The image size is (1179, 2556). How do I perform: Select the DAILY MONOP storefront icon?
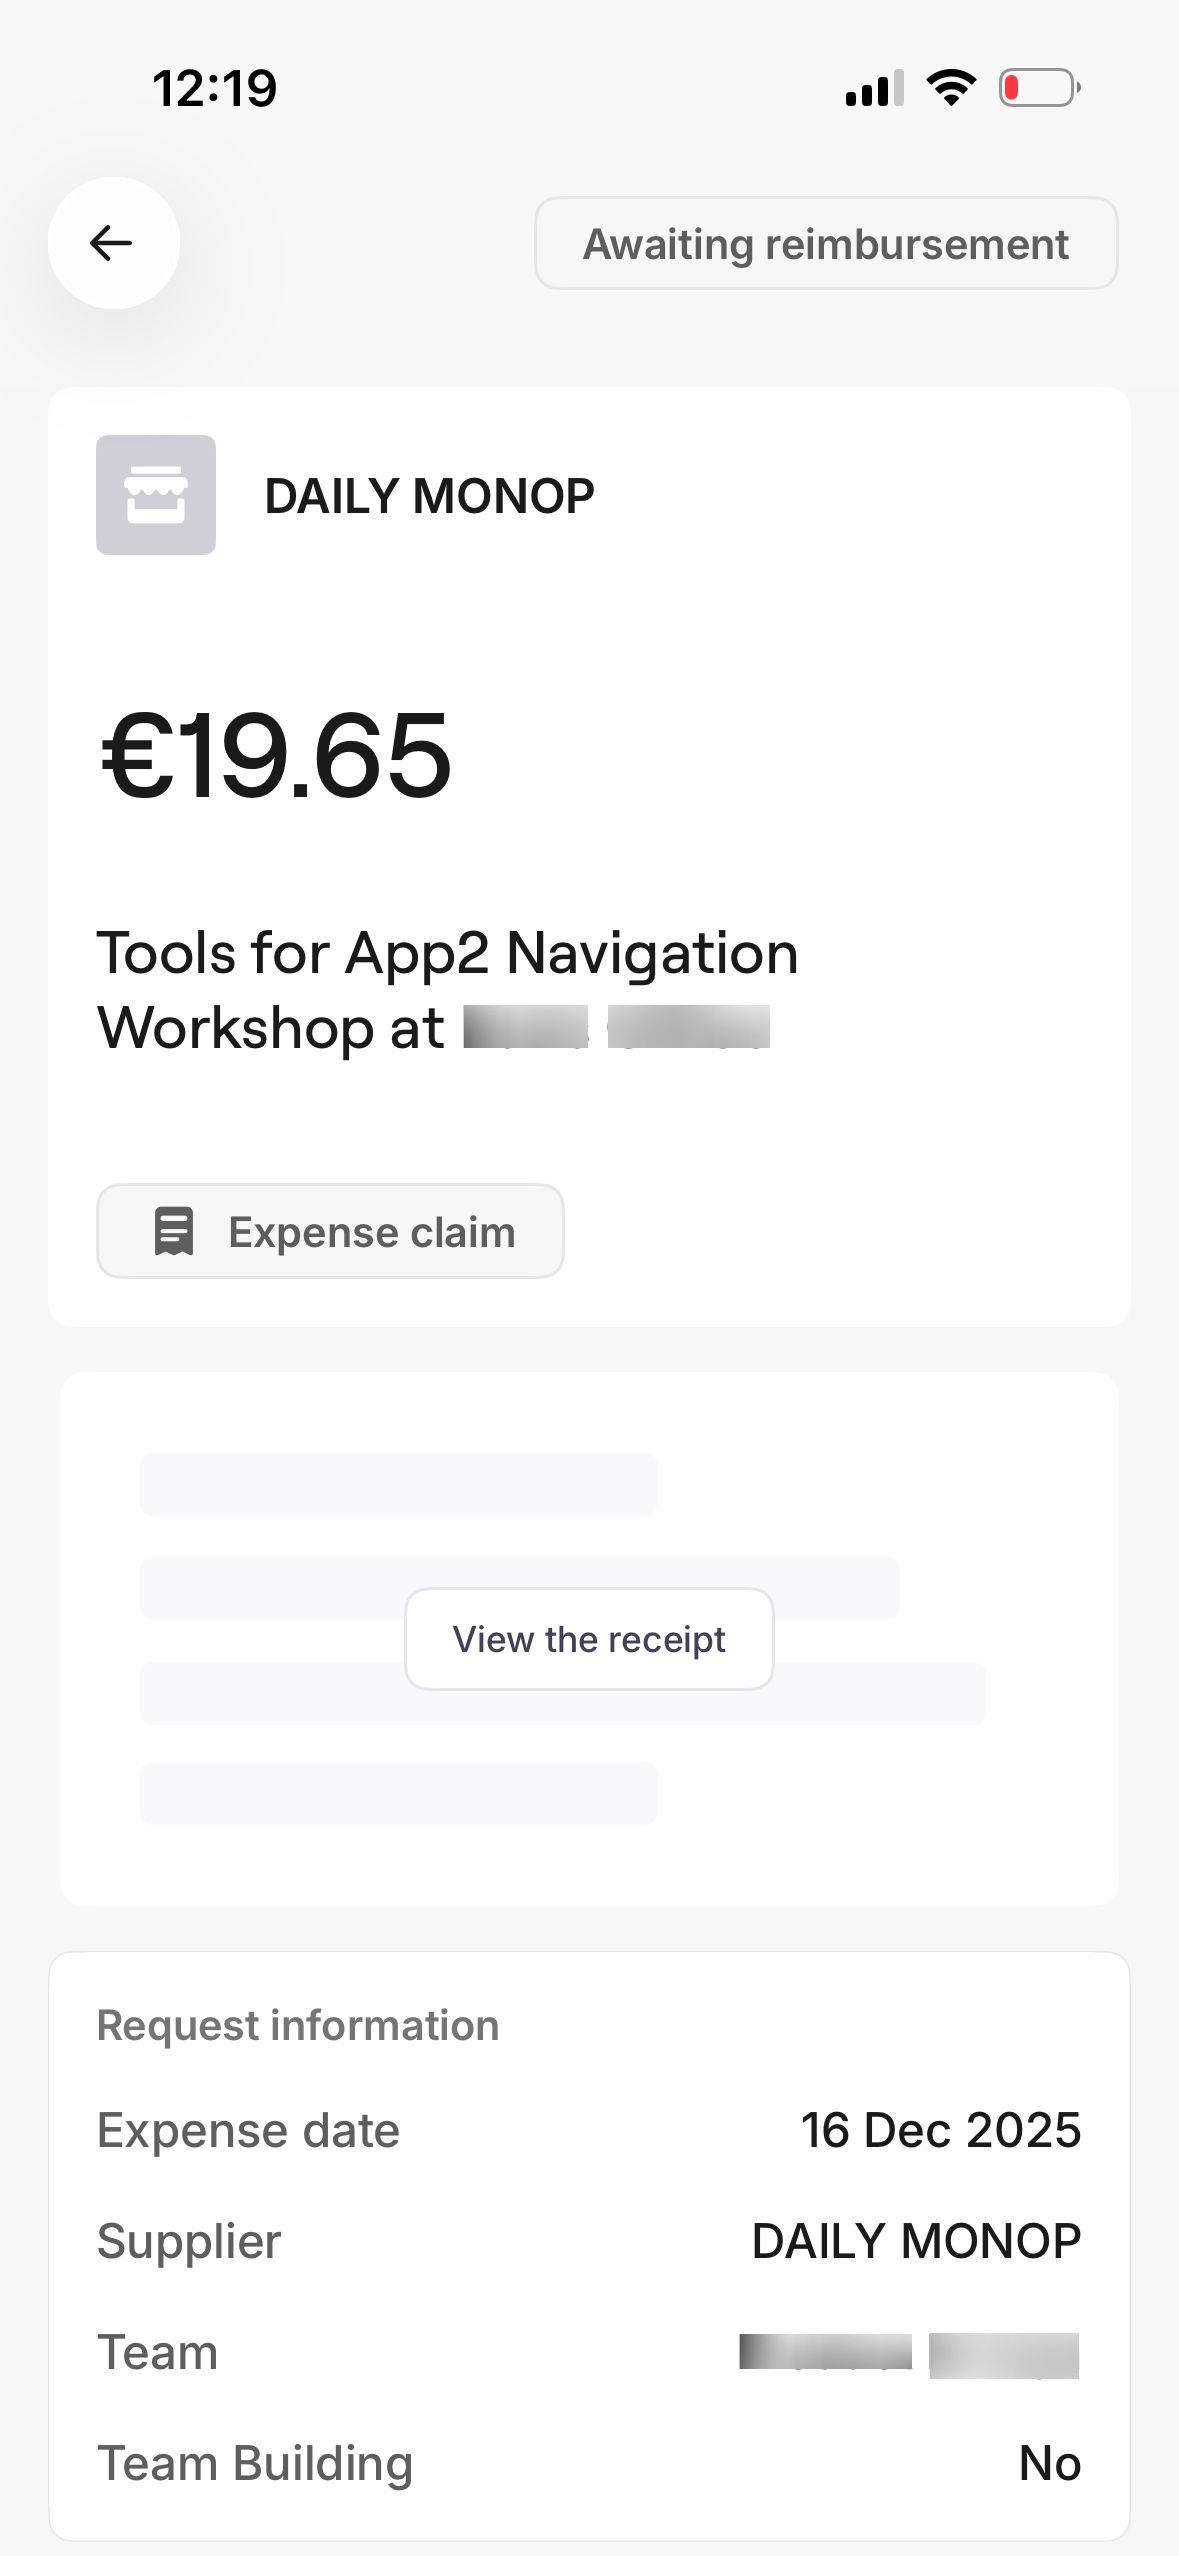[x=156, y=494]
